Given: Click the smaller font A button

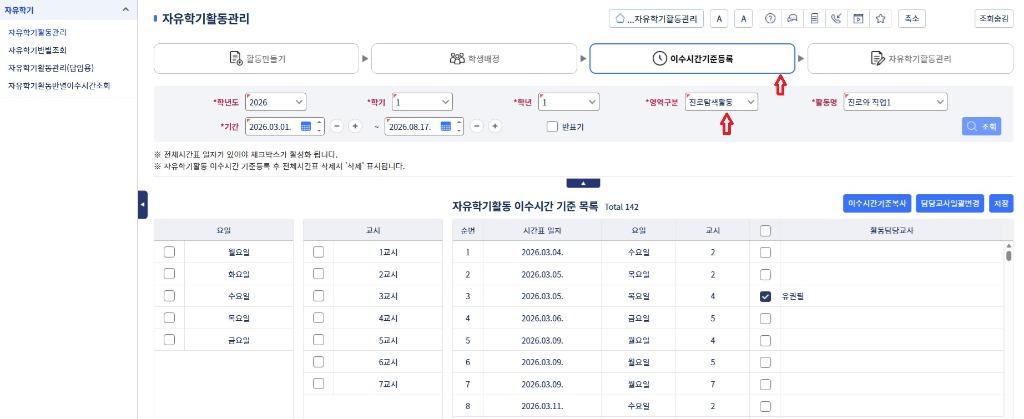Looking at the screenshot, I should click(x=719, y=19).
